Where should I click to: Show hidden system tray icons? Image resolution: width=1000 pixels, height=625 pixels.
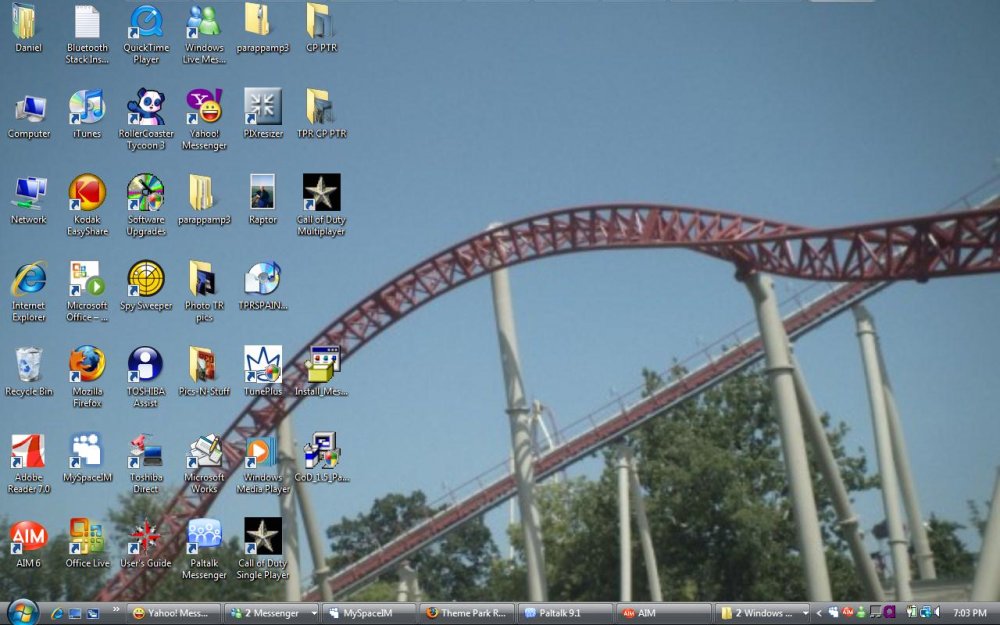point(819,613)
